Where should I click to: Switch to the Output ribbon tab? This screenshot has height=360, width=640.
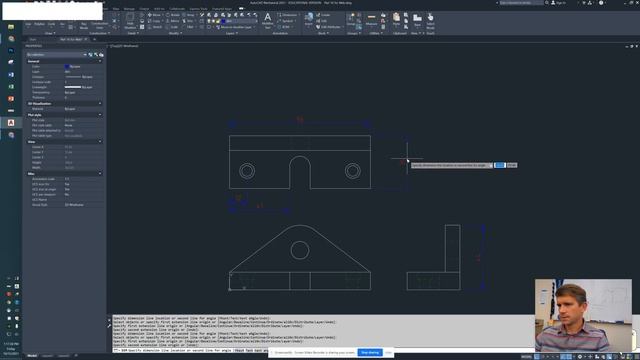[144, 9]
